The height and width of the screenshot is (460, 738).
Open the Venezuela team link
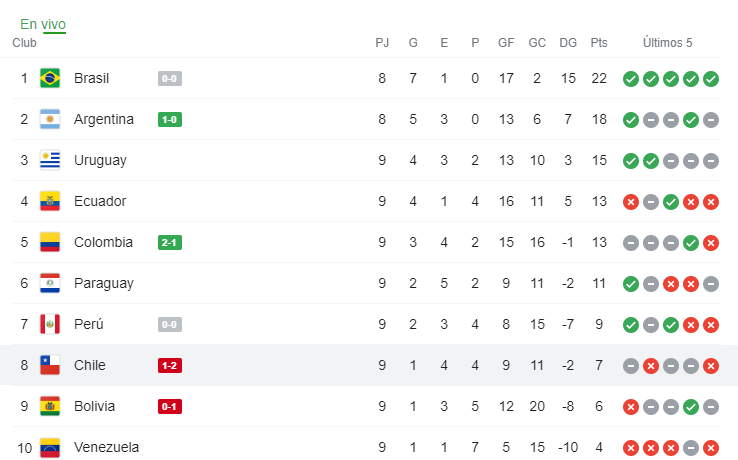(x=106, y=447)
